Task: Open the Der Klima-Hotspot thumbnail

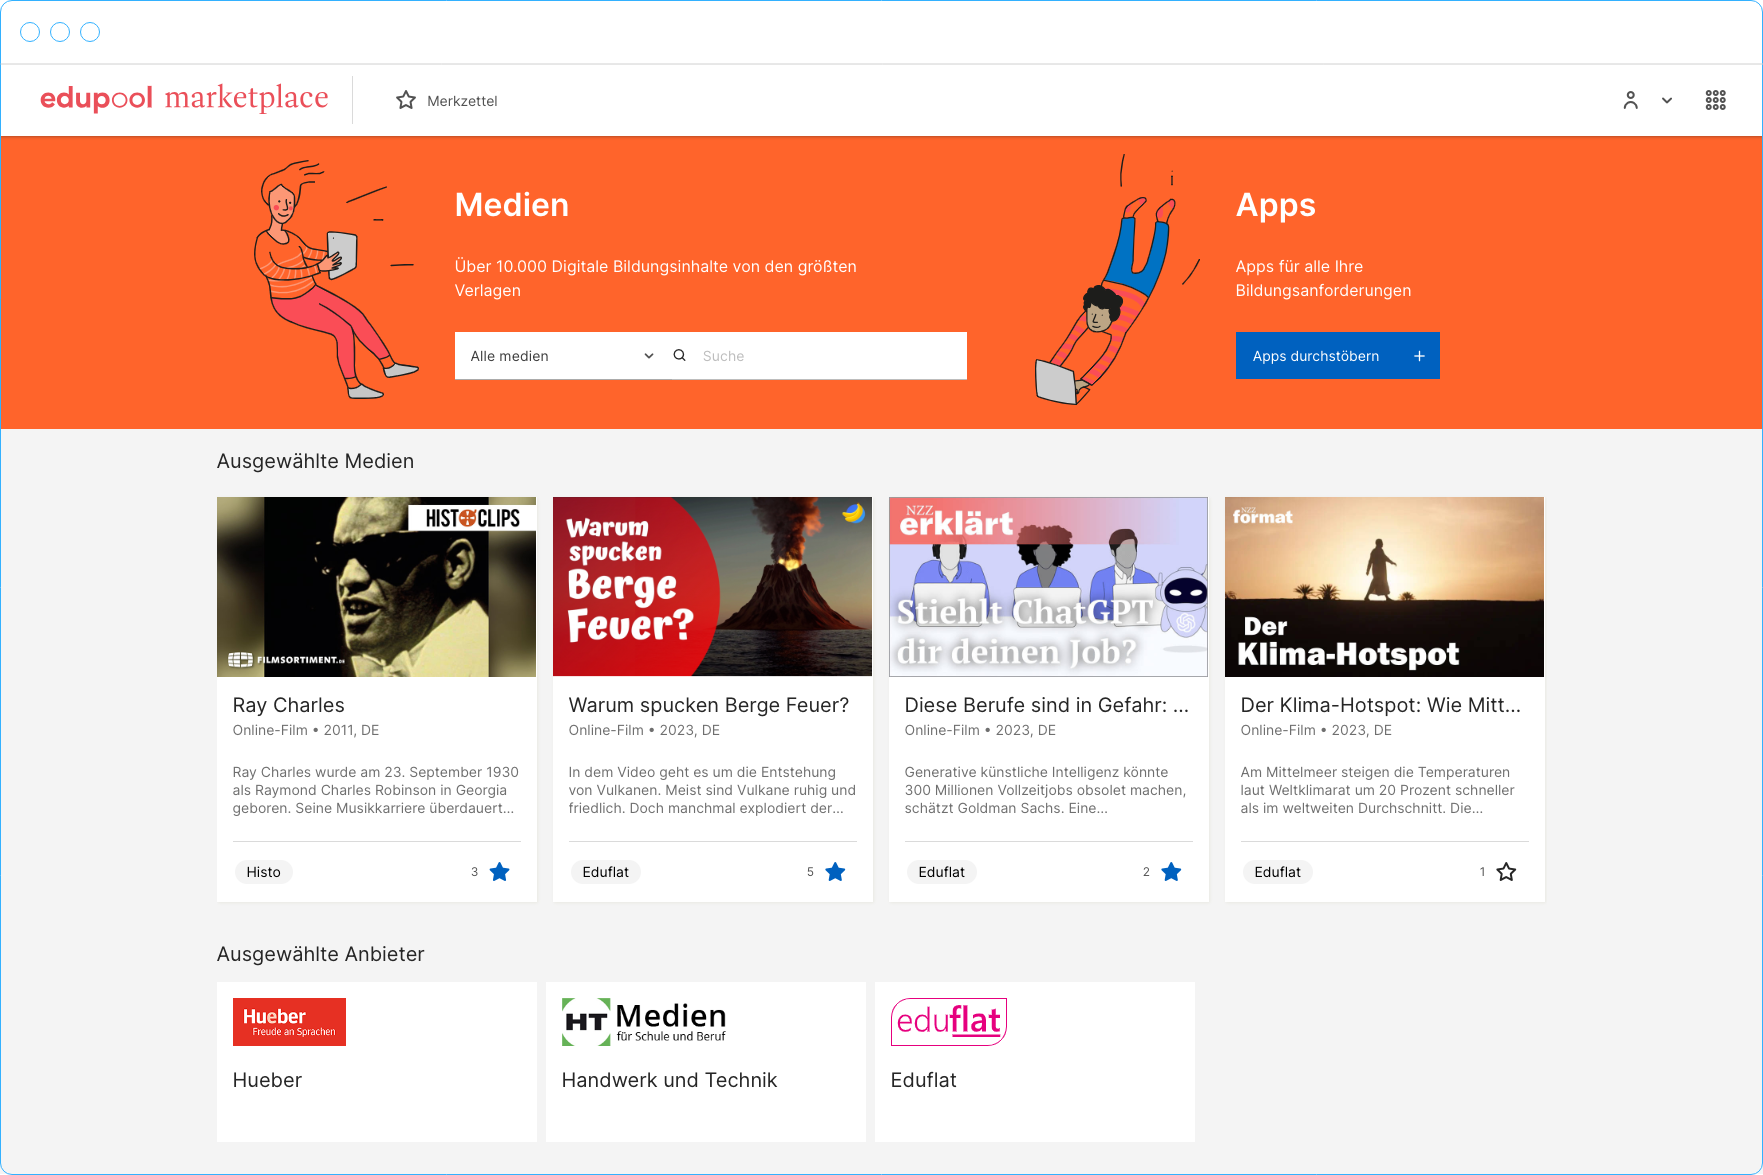Action: tap(1384, 587)
